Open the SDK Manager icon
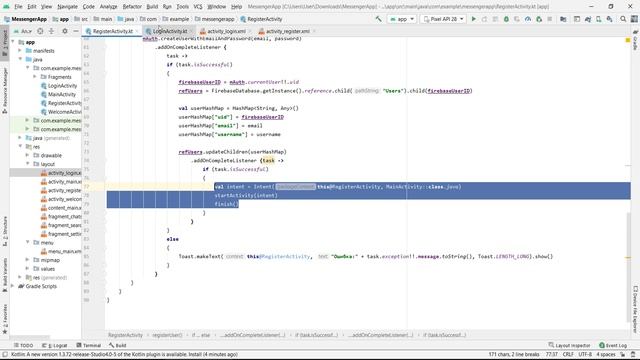 point(609,19)
